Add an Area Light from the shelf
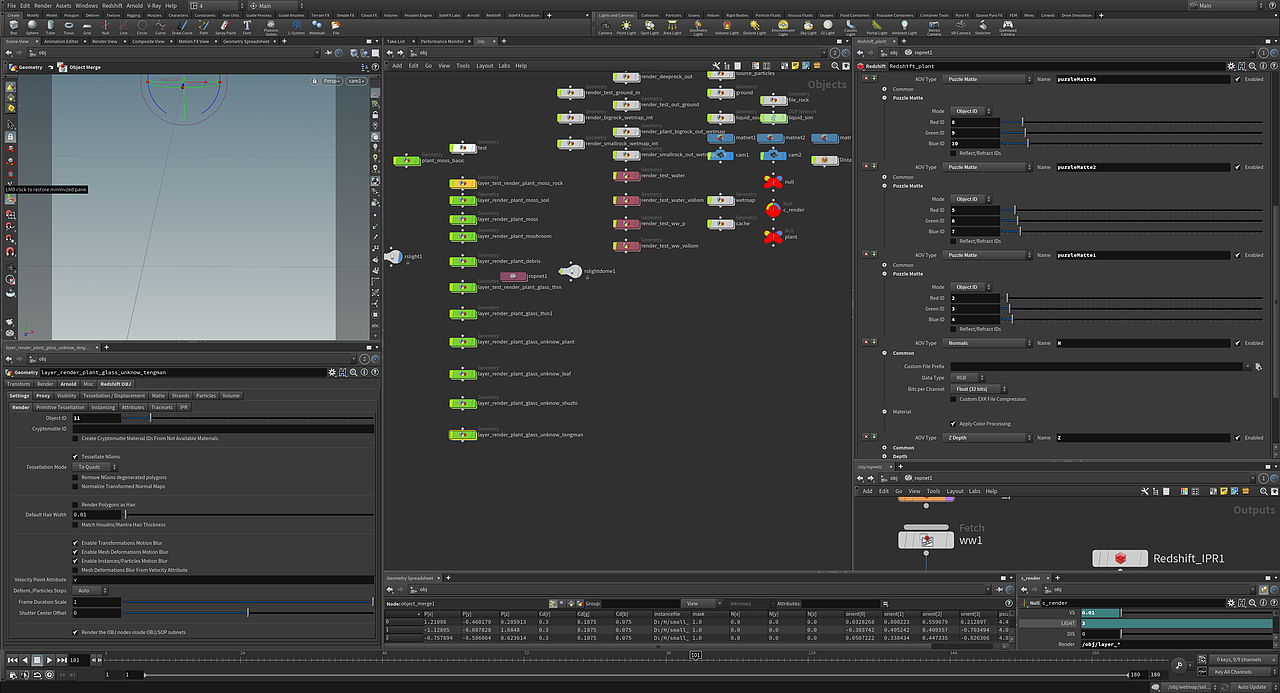The width and height of the screenshot is (1280, 693). coord(673,26)
